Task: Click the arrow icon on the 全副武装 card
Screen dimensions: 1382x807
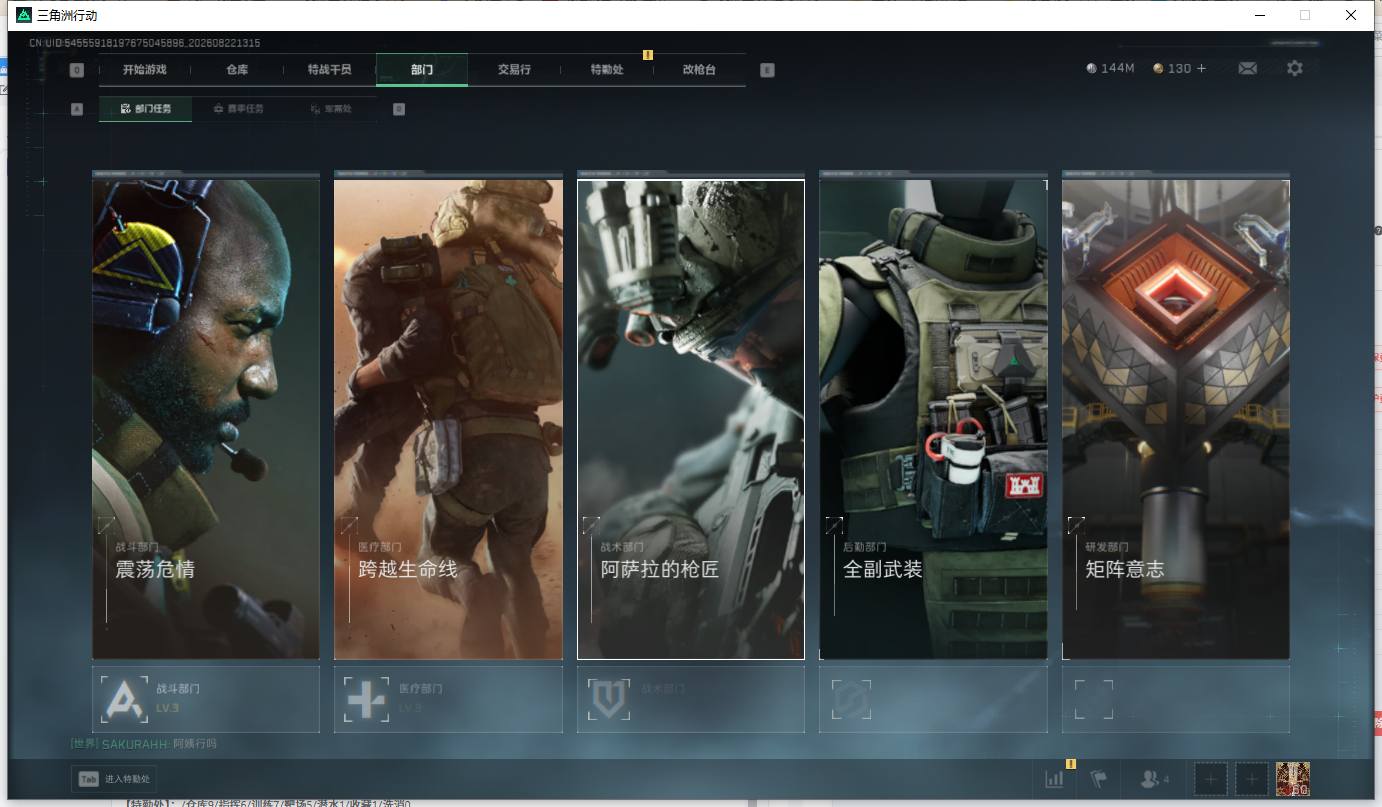Action: (x=834, y=525)
